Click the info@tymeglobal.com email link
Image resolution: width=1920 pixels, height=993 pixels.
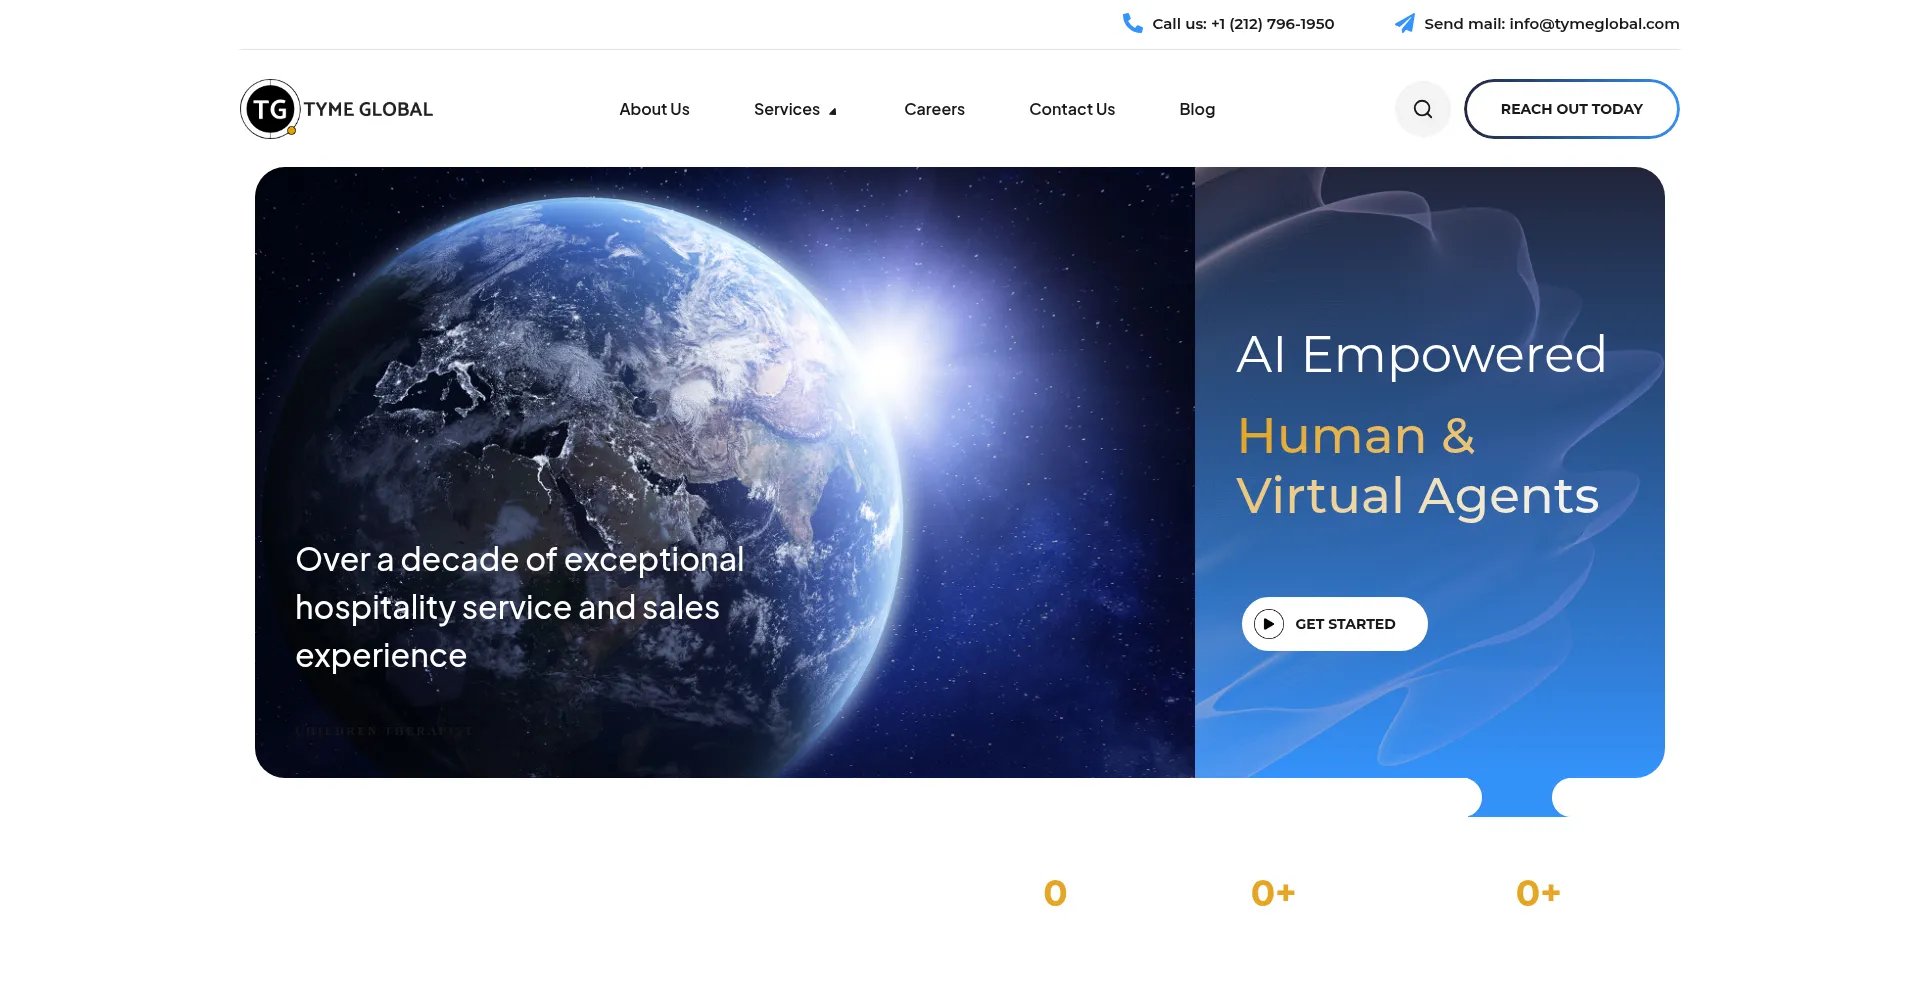pos(1594,24)
